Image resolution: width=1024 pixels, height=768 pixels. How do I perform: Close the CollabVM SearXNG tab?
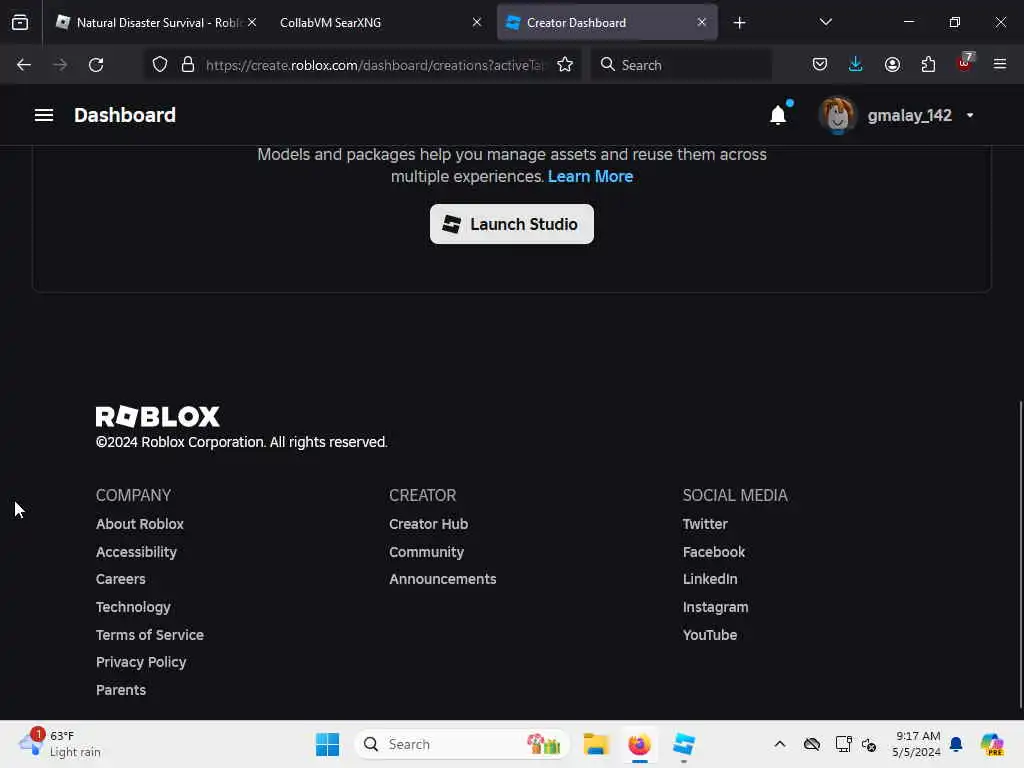coord(477,22)
